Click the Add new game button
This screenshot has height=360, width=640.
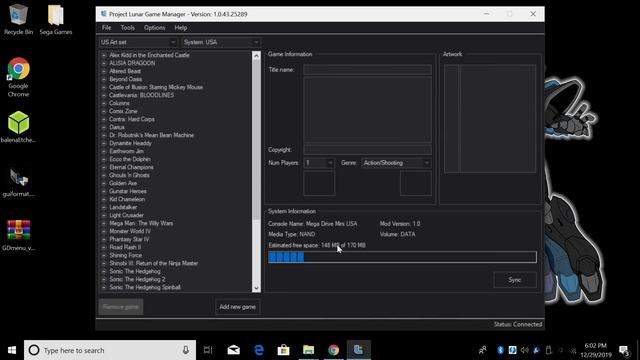[238, 307]
